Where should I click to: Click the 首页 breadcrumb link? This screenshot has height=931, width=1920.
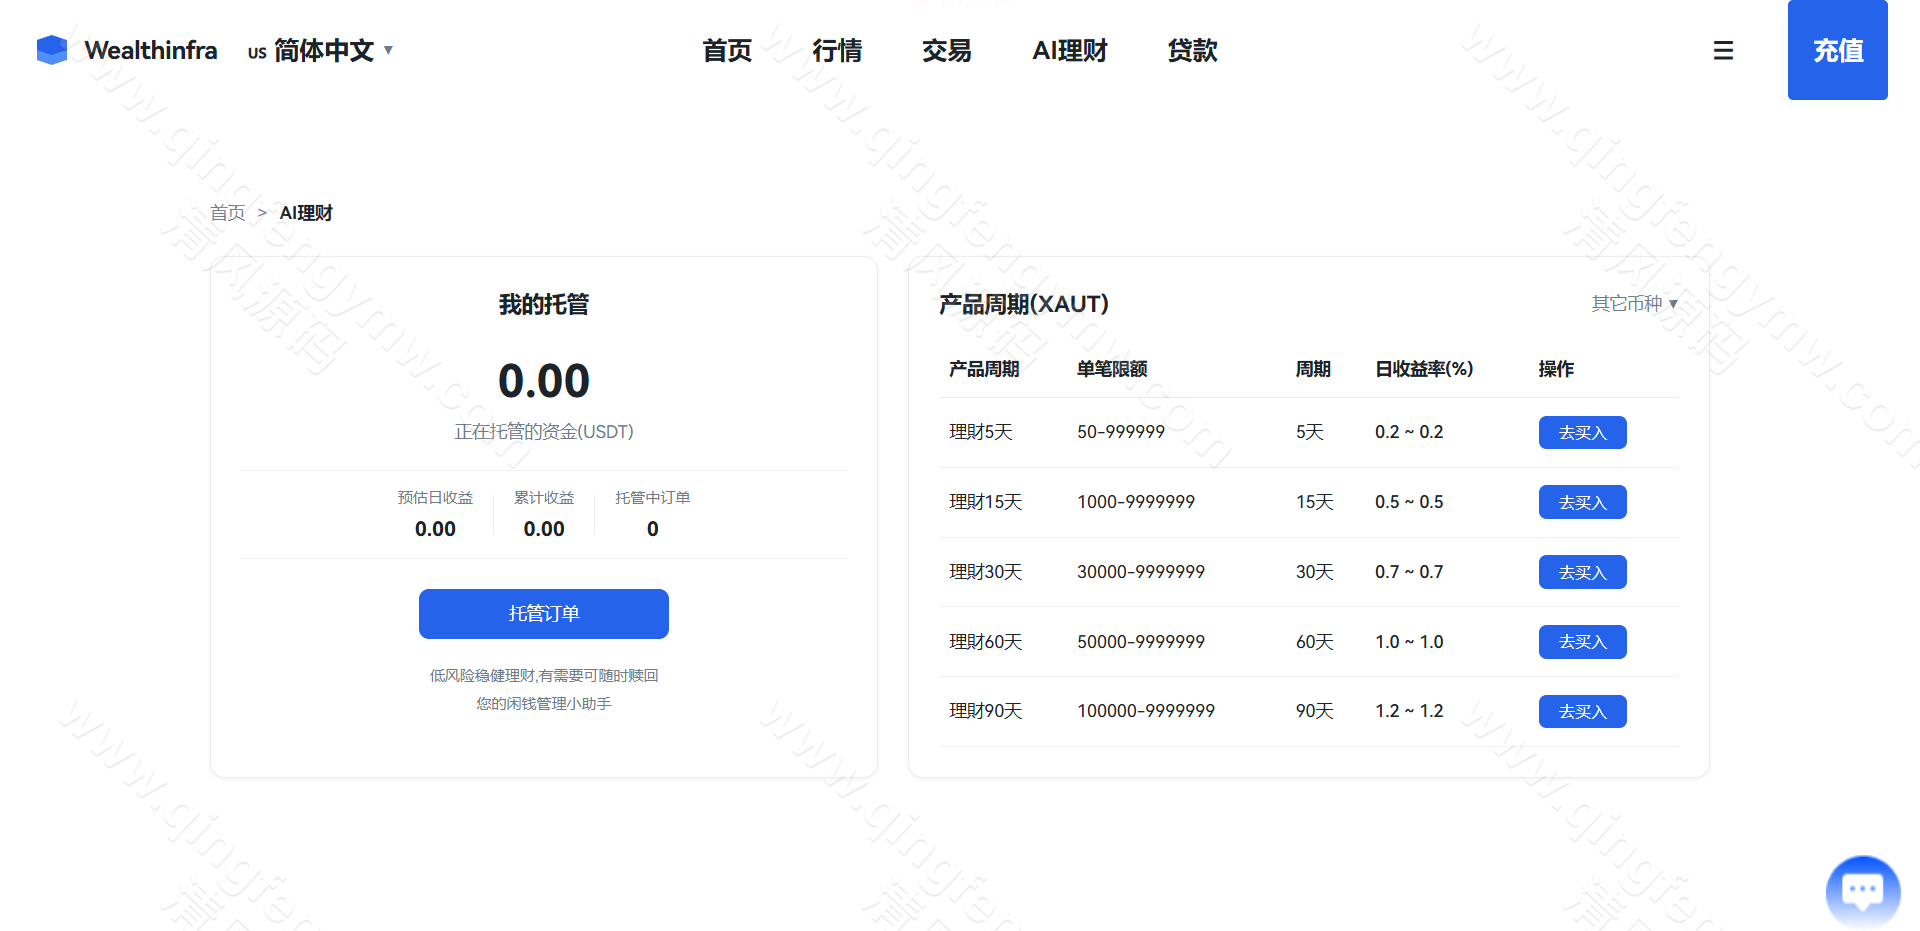click(x=228, y=213)
